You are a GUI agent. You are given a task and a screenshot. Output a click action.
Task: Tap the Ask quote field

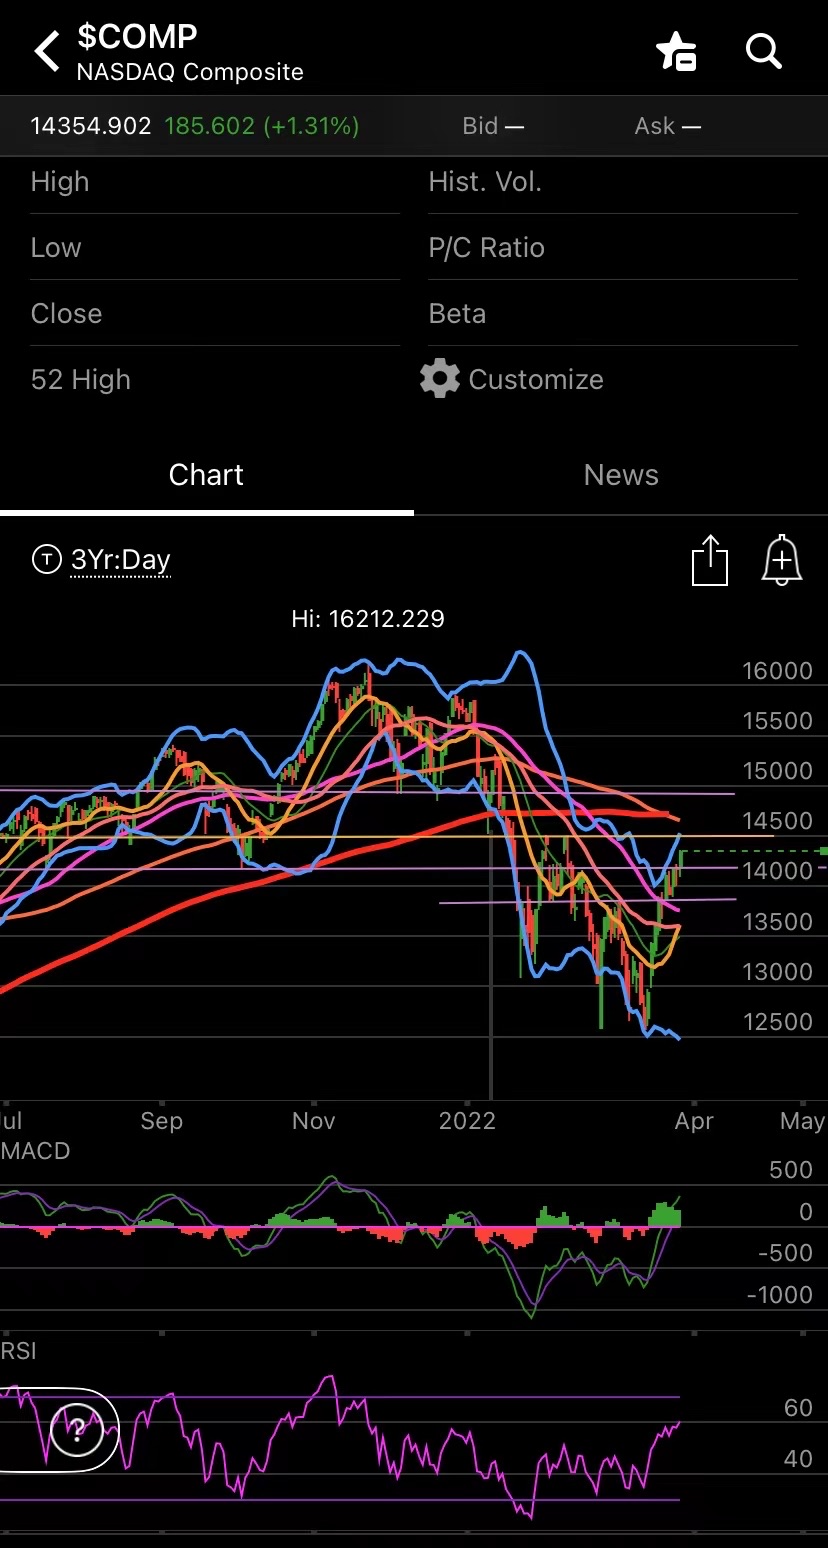(x=667, y=126)
